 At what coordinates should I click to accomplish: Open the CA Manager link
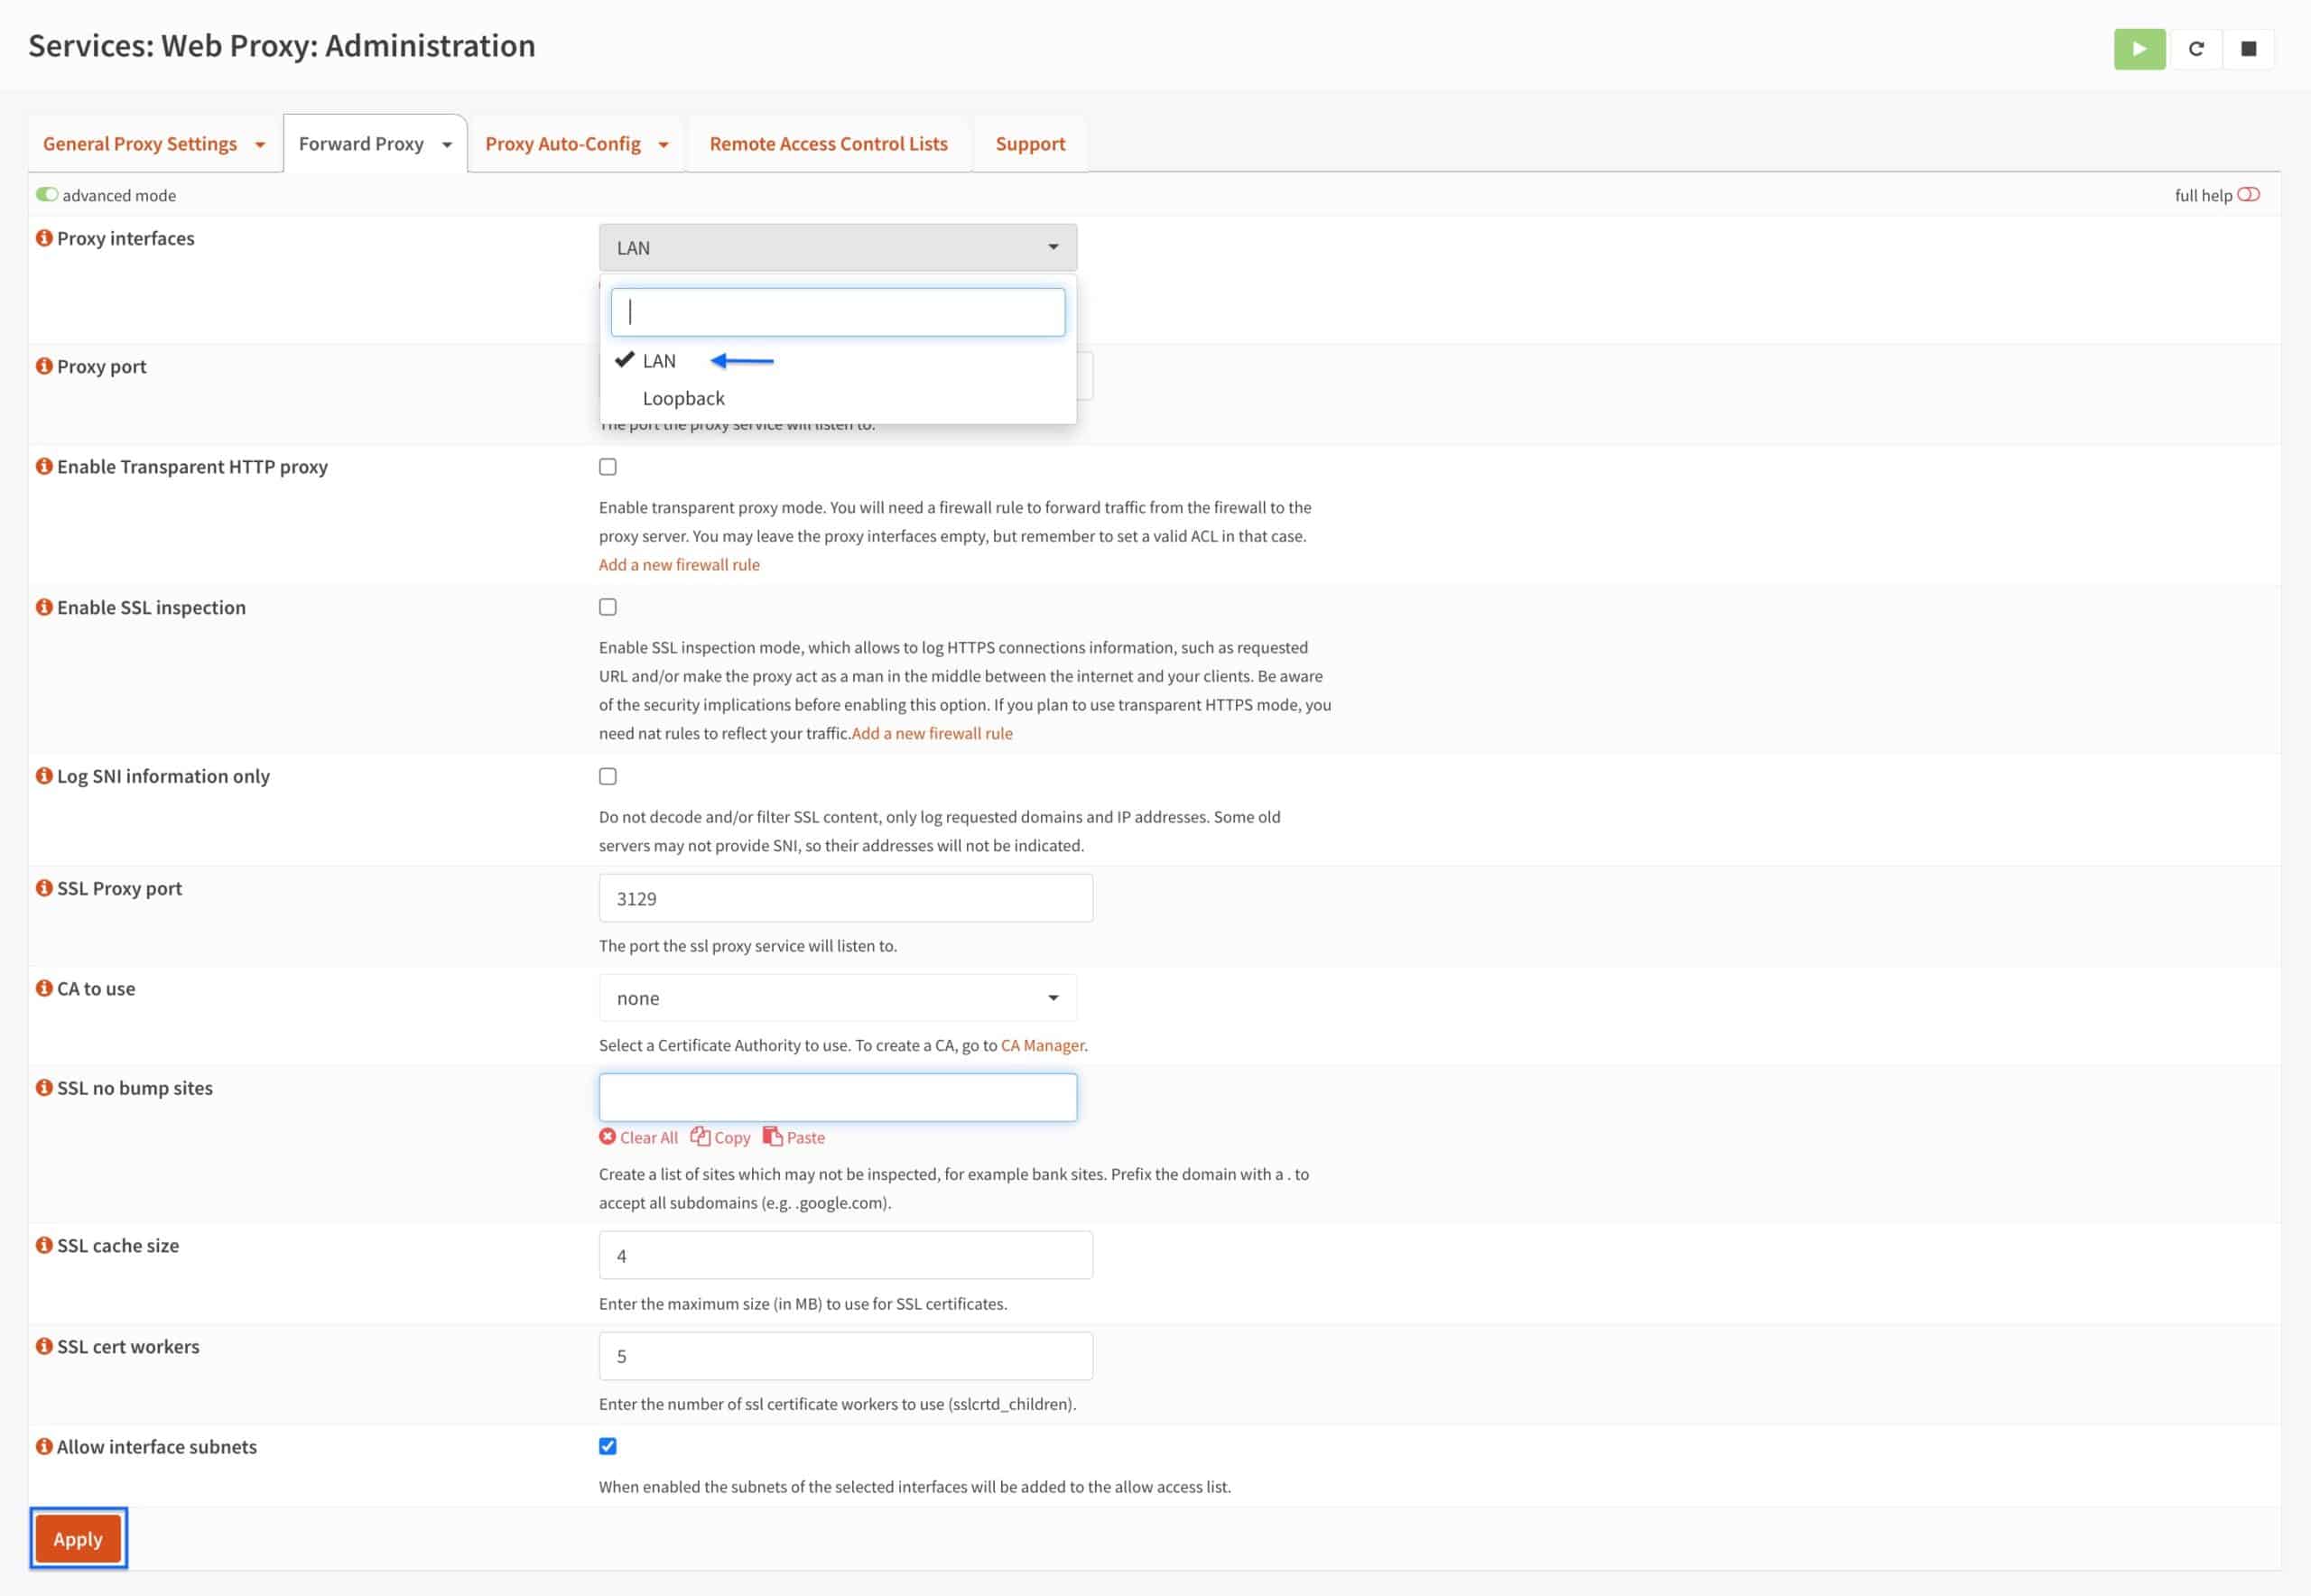1042,1045
